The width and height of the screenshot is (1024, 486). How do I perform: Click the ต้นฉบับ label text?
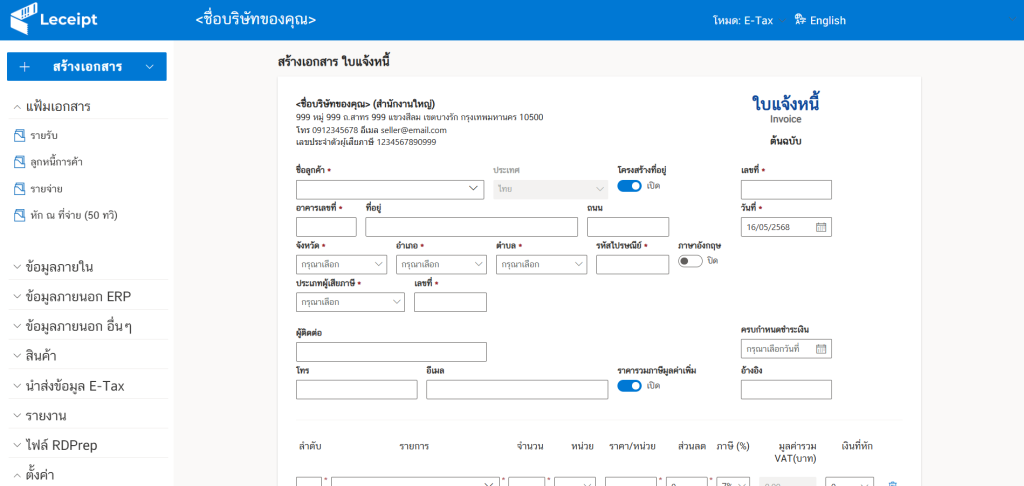786,141
